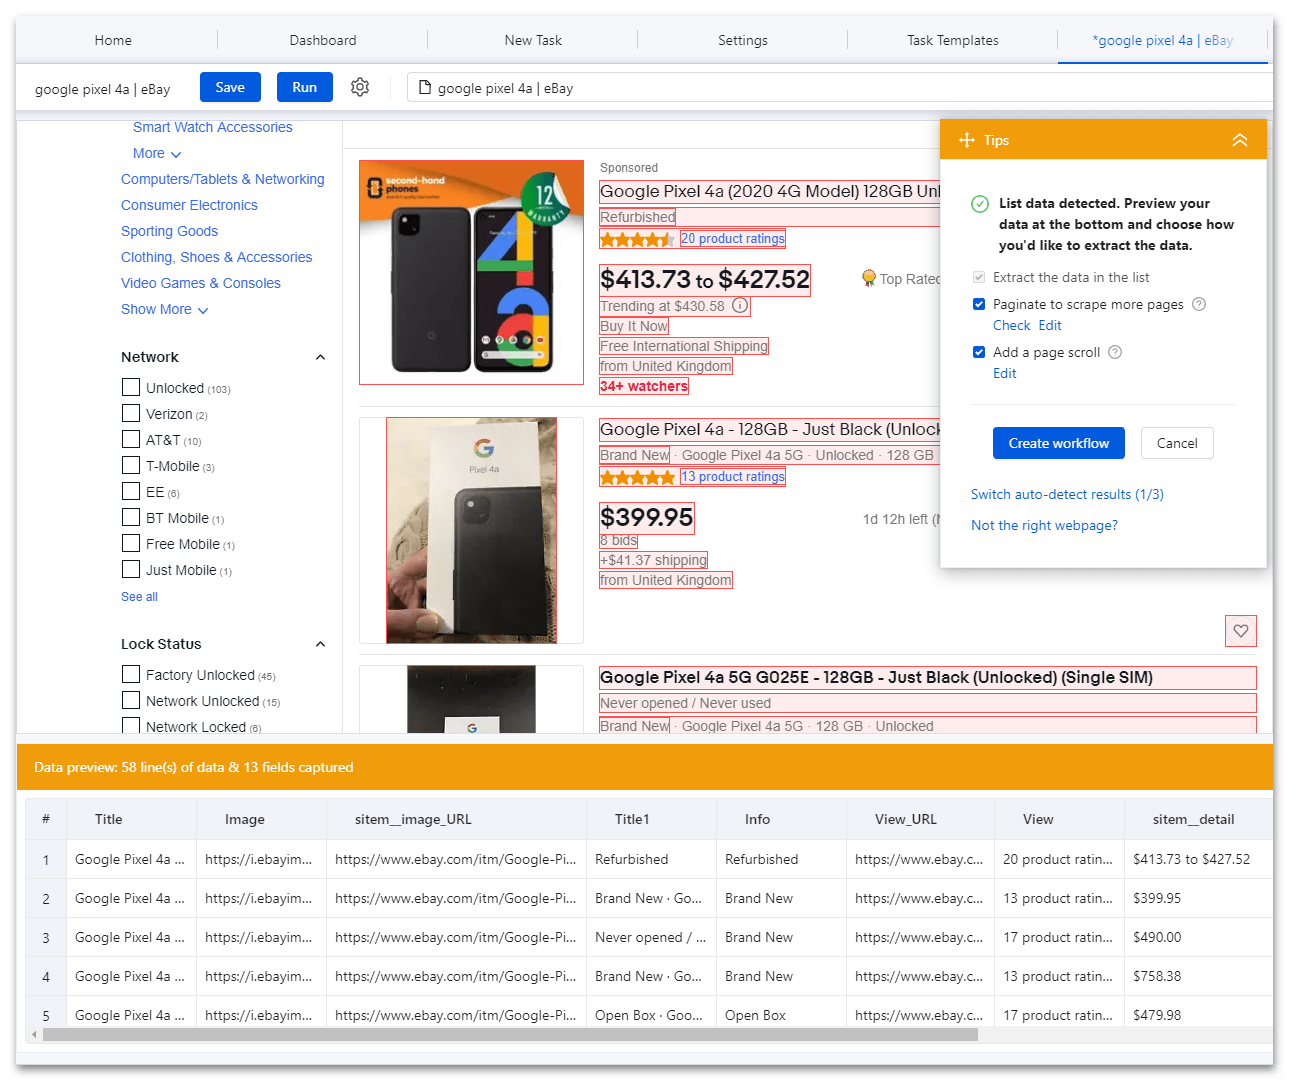Open Video Games & Consoles category link
Screen dimensions: 1289x1081
pos(200,283)
